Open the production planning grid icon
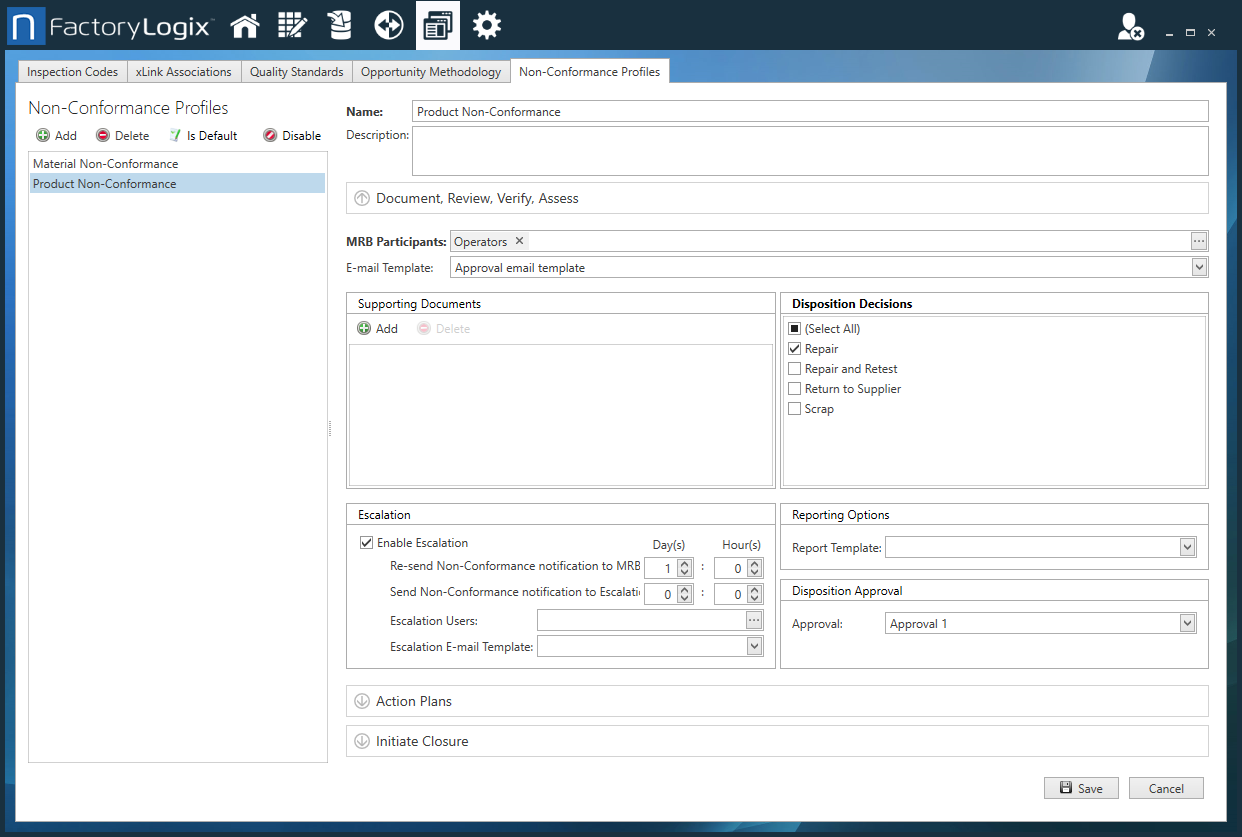 292,25
